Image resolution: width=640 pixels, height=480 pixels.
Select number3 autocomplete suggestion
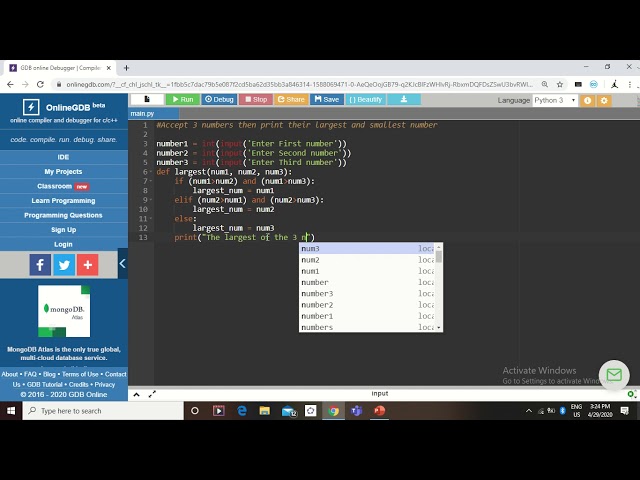[367, 293]
